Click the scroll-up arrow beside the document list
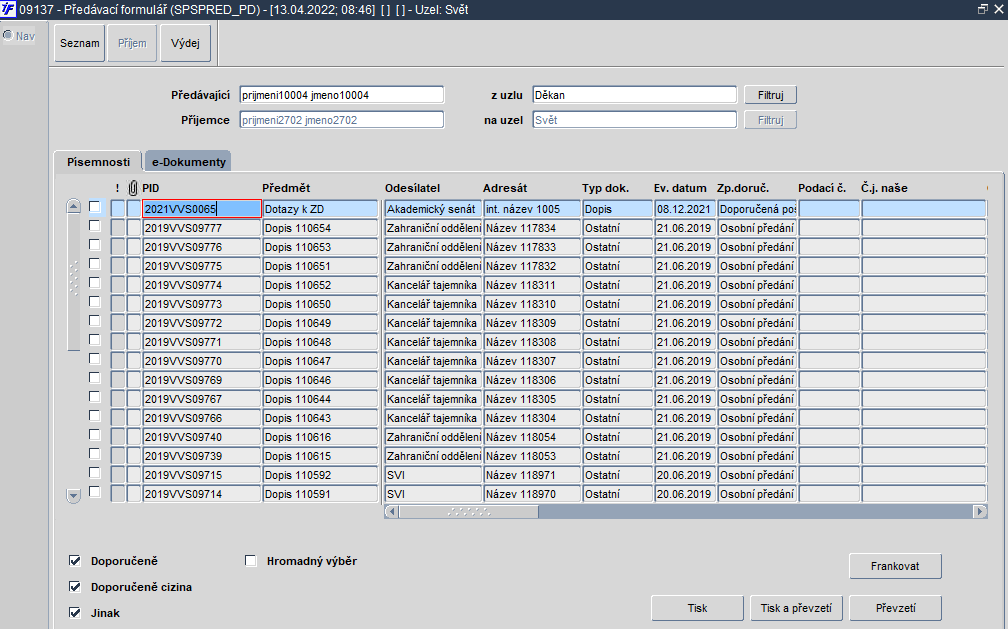 pos(73,206)
